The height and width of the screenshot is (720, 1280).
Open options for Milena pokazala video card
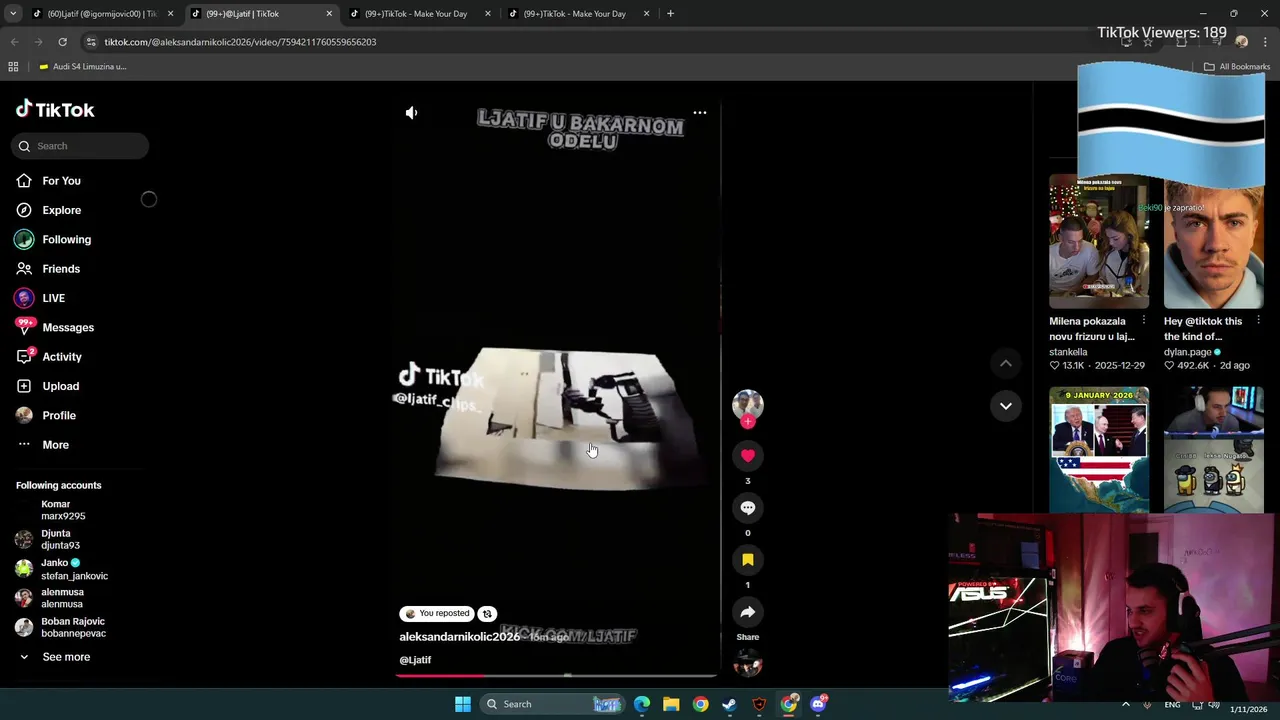pos(1144,321)
